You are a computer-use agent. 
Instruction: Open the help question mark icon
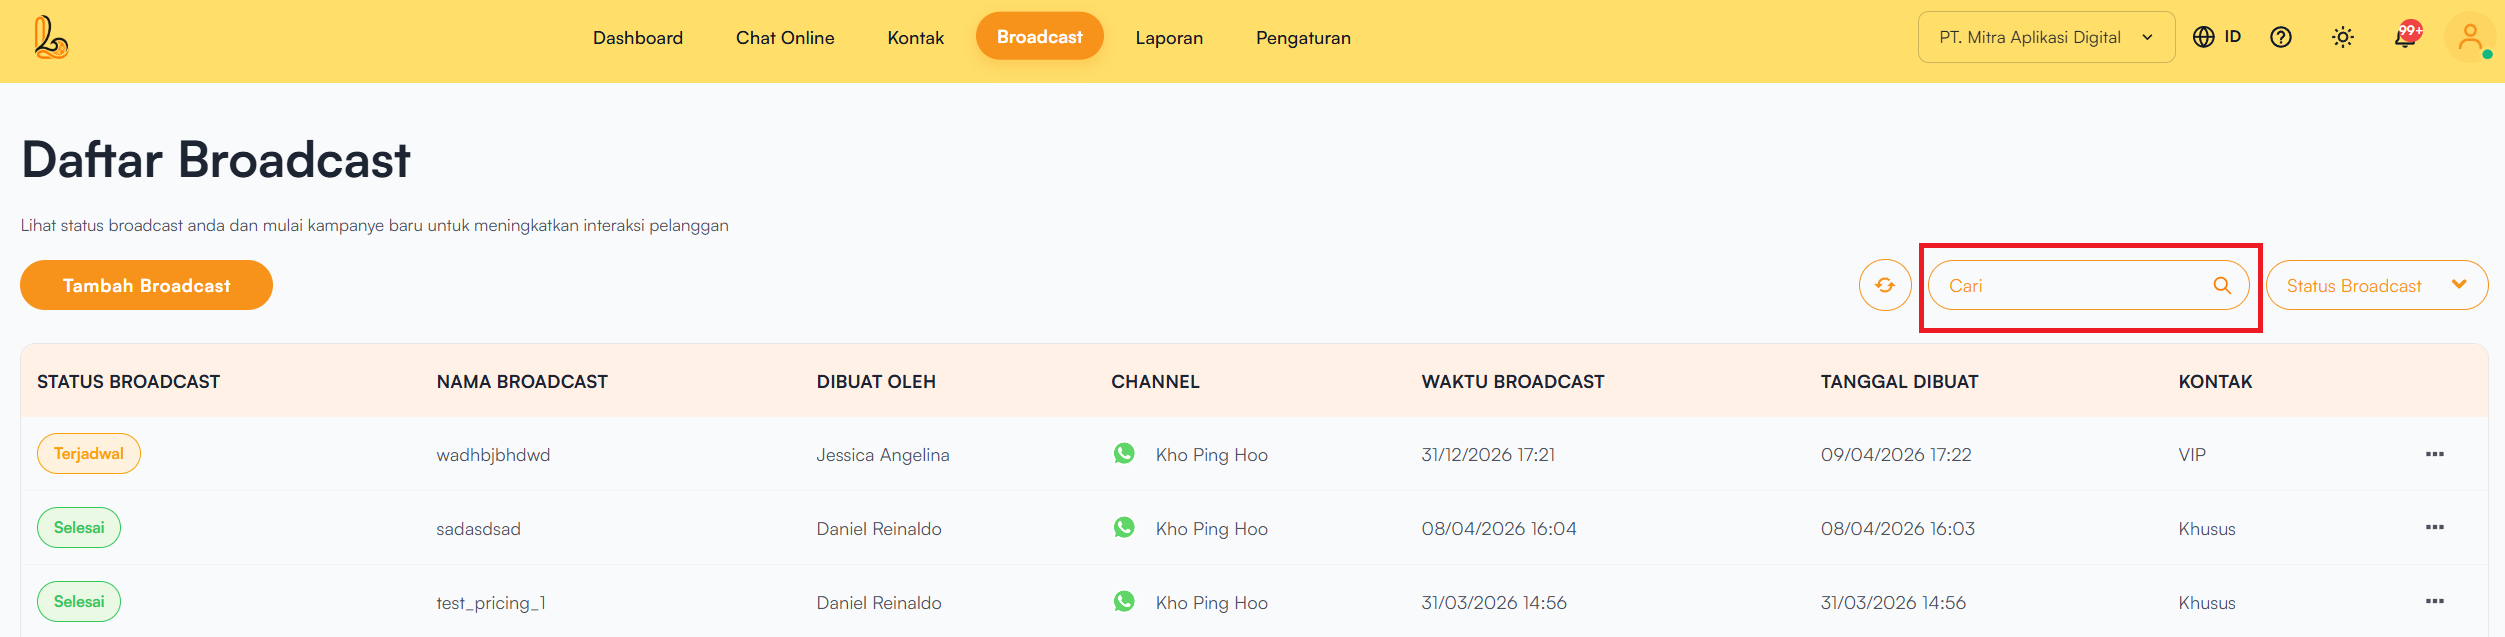click(2280, 37)
